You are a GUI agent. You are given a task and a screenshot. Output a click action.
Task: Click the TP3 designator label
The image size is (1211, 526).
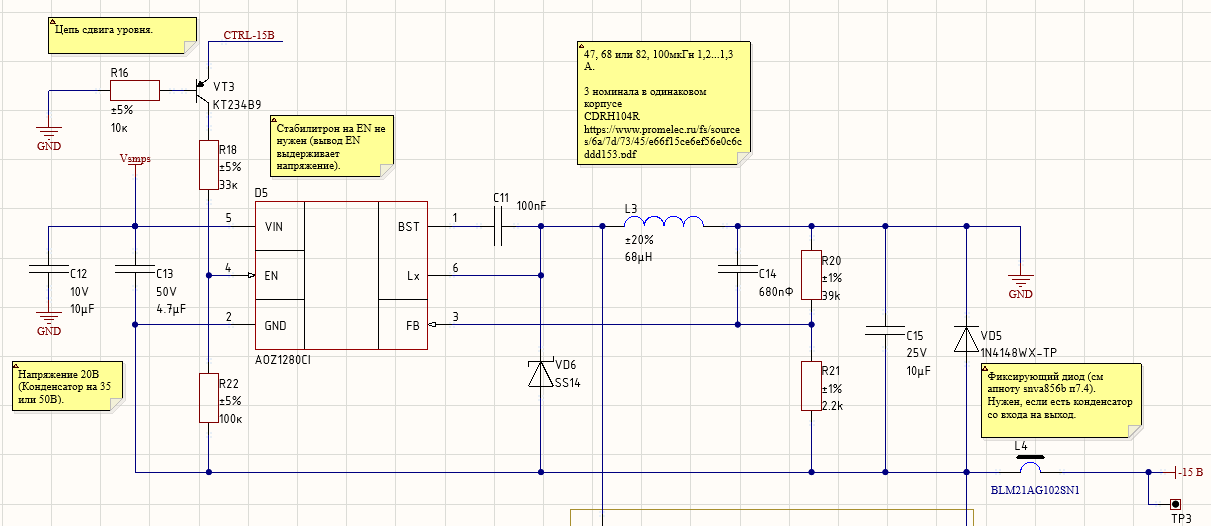[1181, 519]
